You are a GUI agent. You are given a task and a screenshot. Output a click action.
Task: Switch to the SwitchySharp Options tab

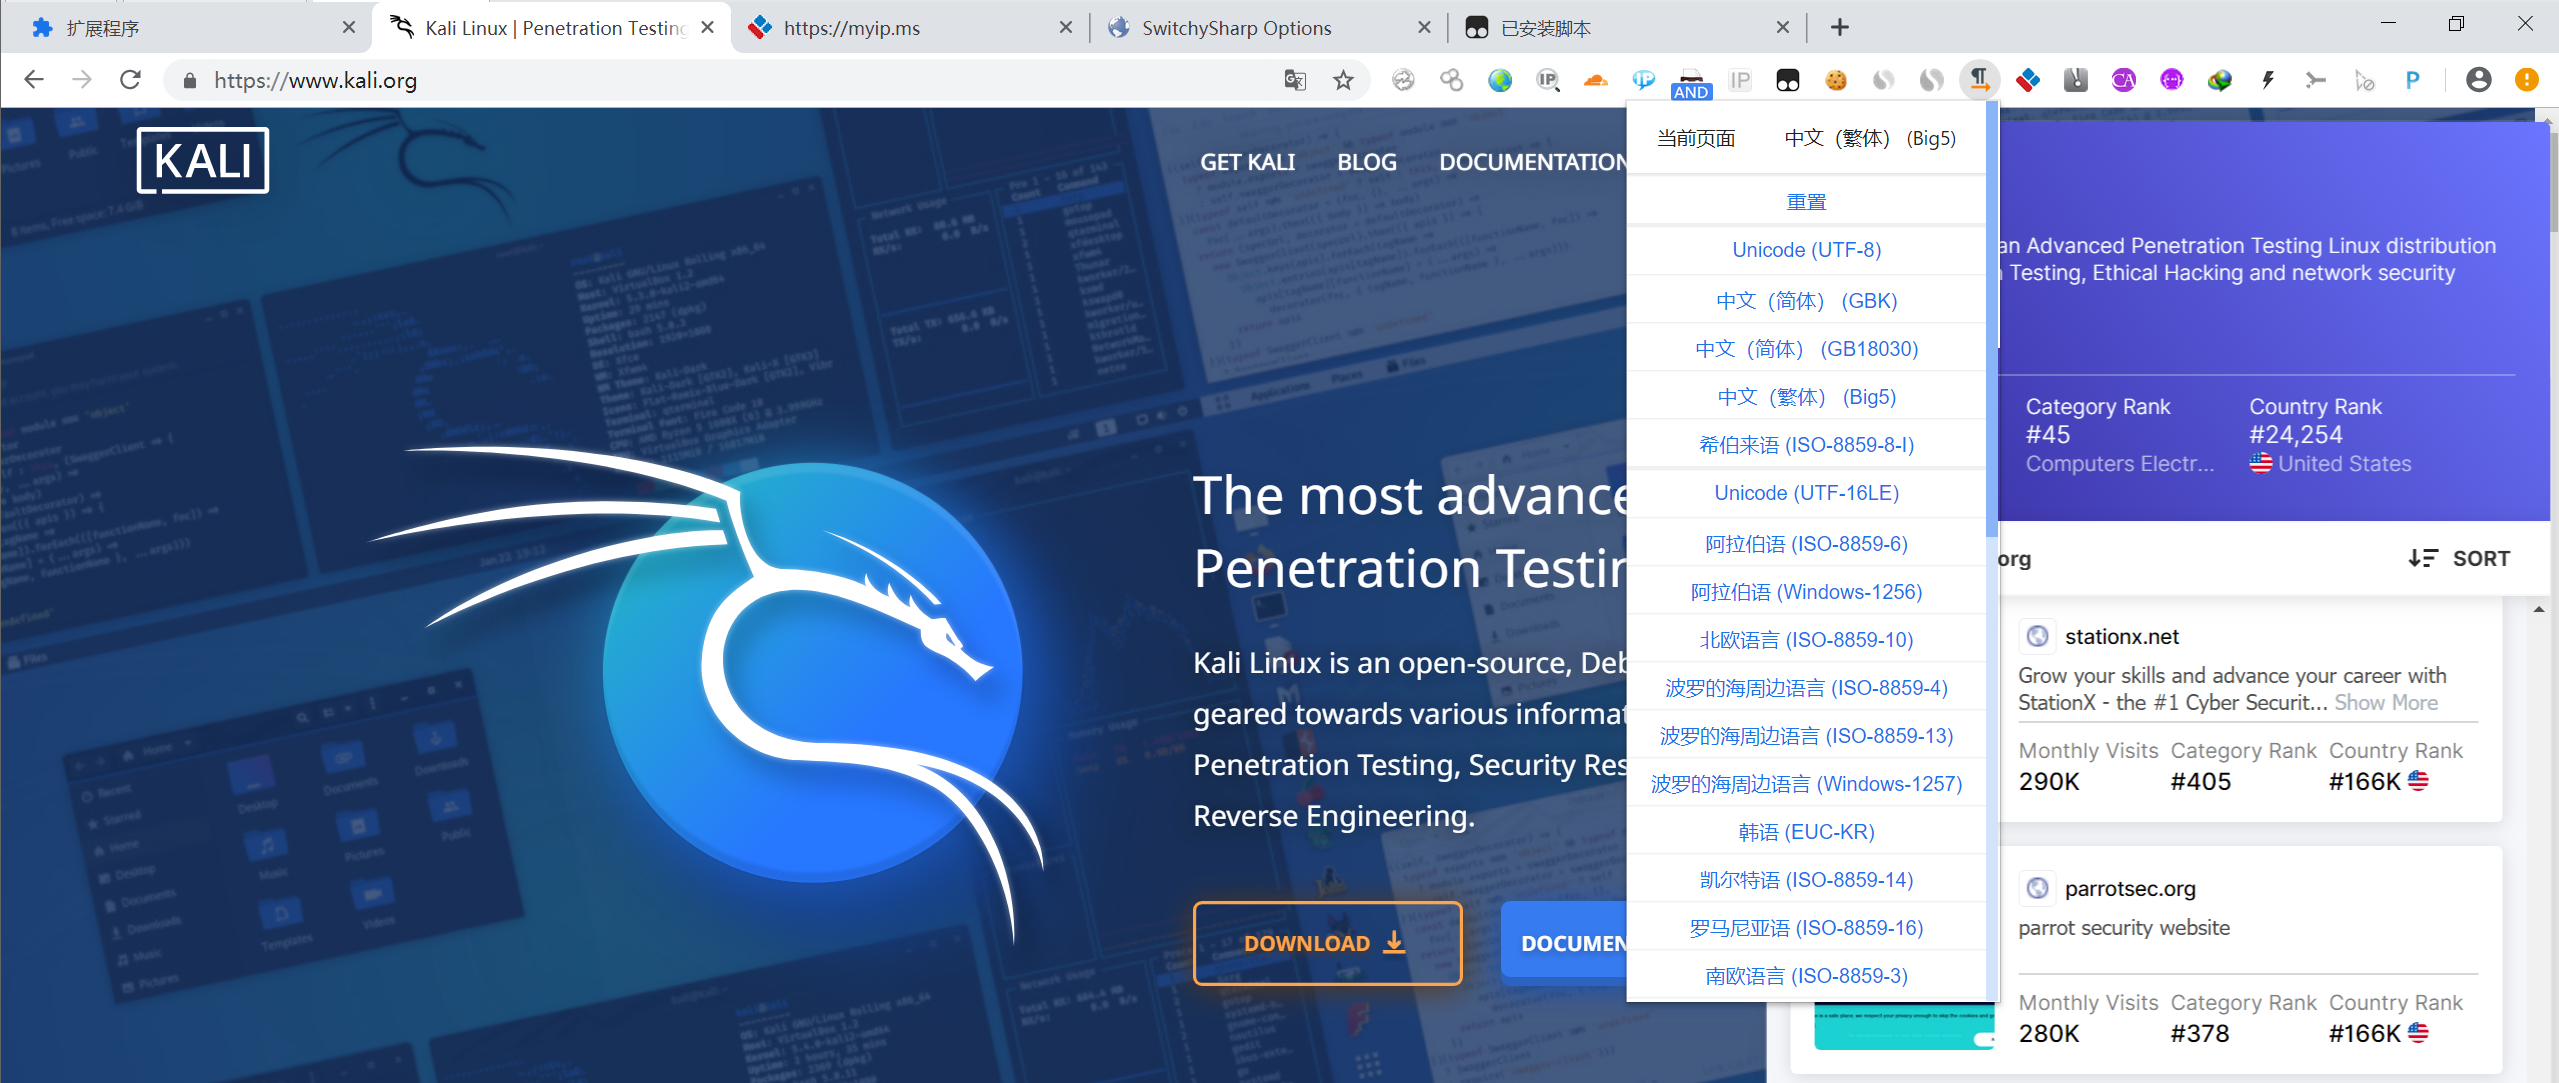pyautogui.click(x=1236, y=28)
